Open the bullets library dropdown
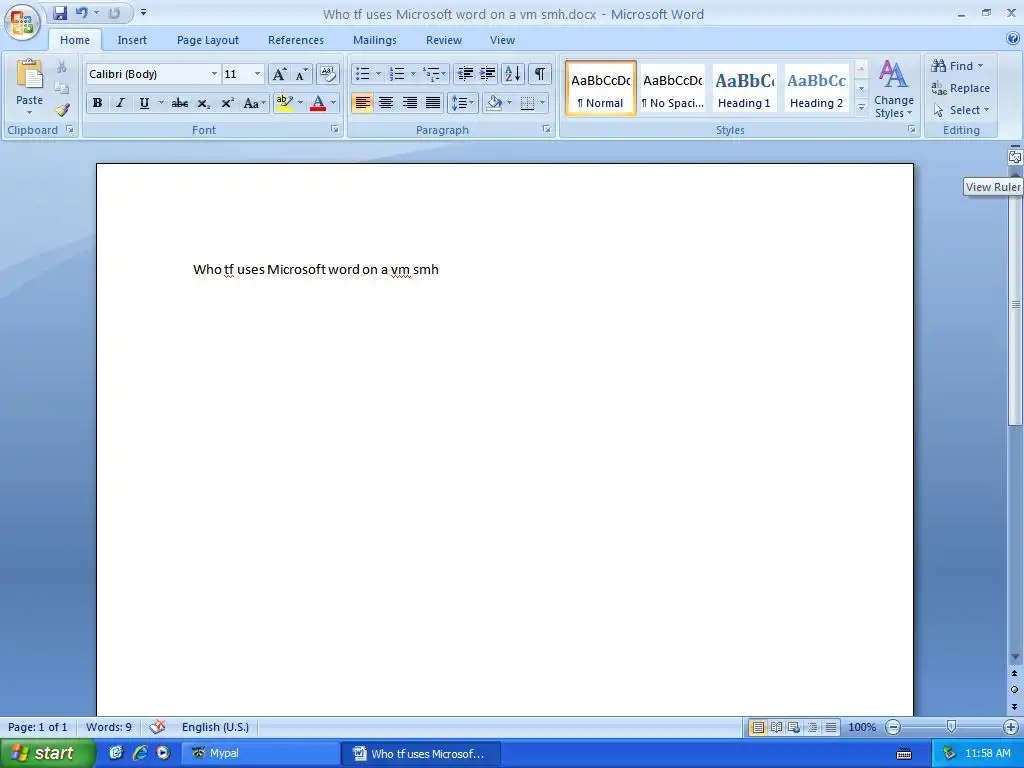 378,74
